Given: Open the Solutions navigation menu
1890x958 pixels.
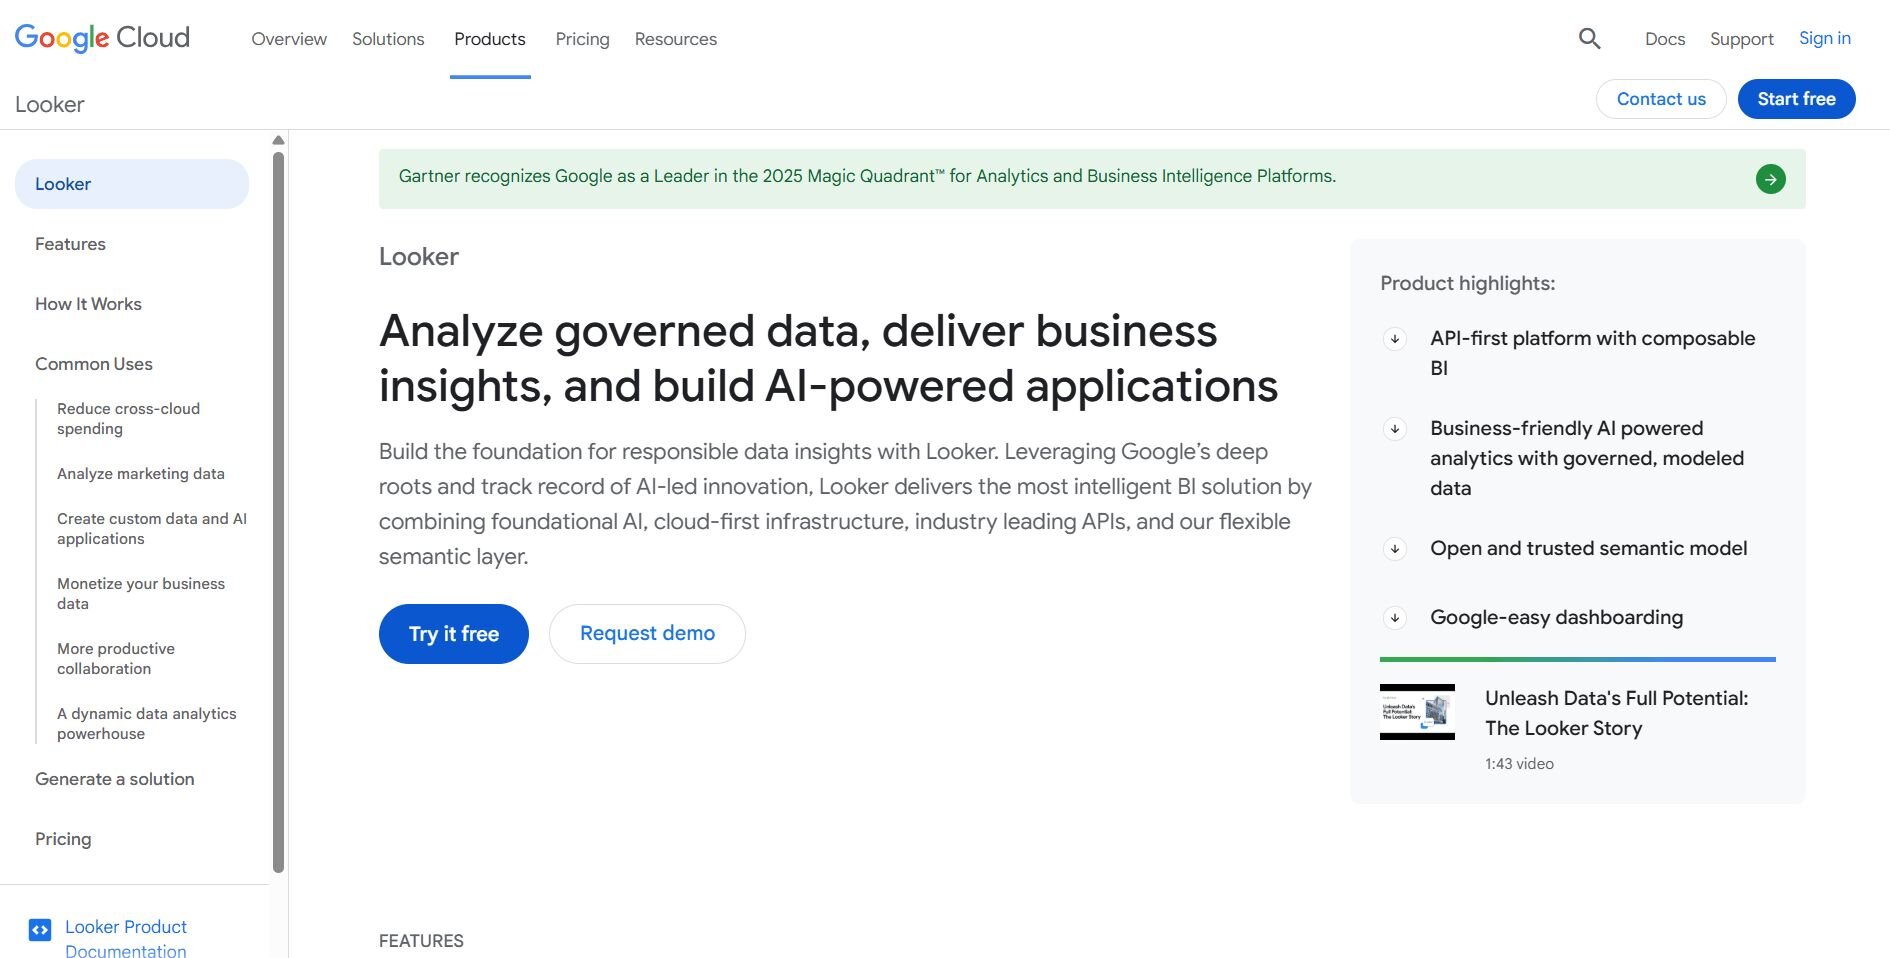Looking at the screenshot, I should 388,39.
